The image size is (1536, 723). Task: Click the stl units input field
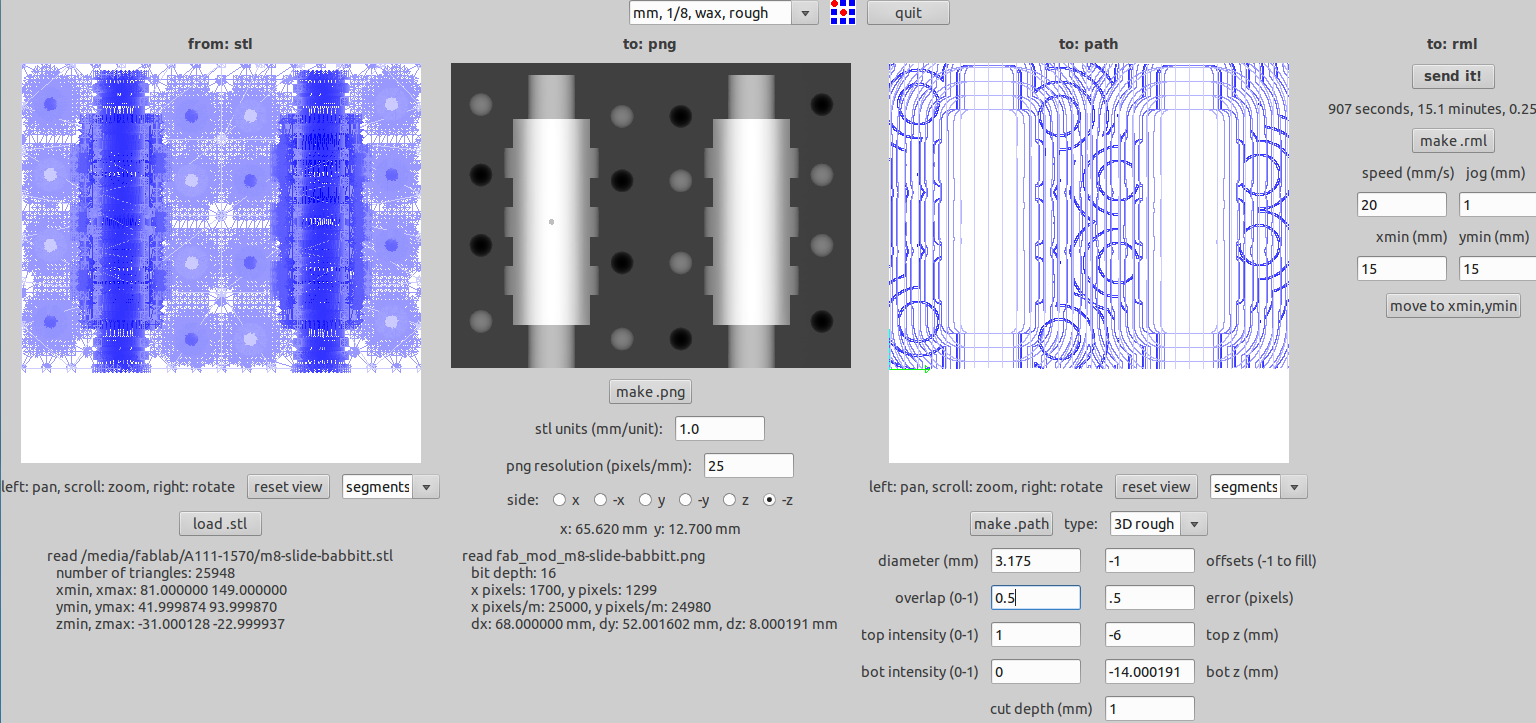click(720, 429)
